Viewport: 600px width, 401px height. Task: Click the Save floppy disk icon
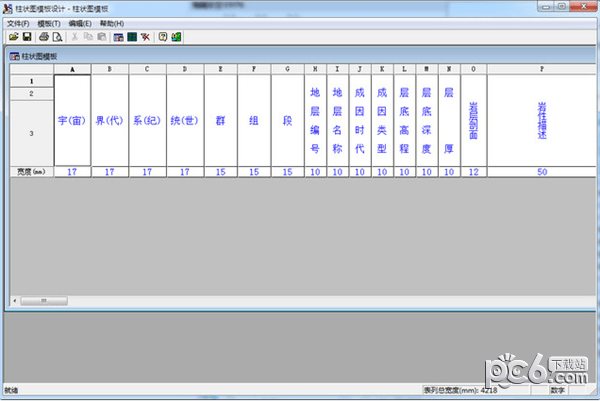[27, 37]
